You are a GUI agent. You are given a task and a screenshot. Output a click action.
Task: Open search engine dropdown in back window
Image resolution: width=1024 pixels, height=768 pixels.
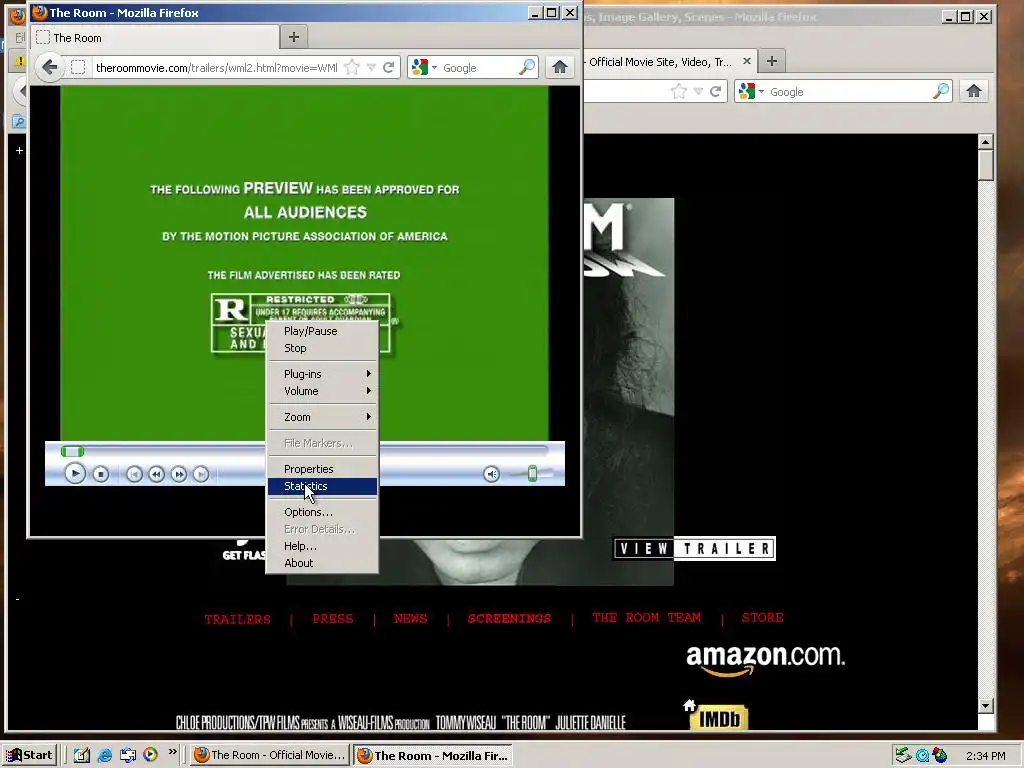[x=761, y=91]
